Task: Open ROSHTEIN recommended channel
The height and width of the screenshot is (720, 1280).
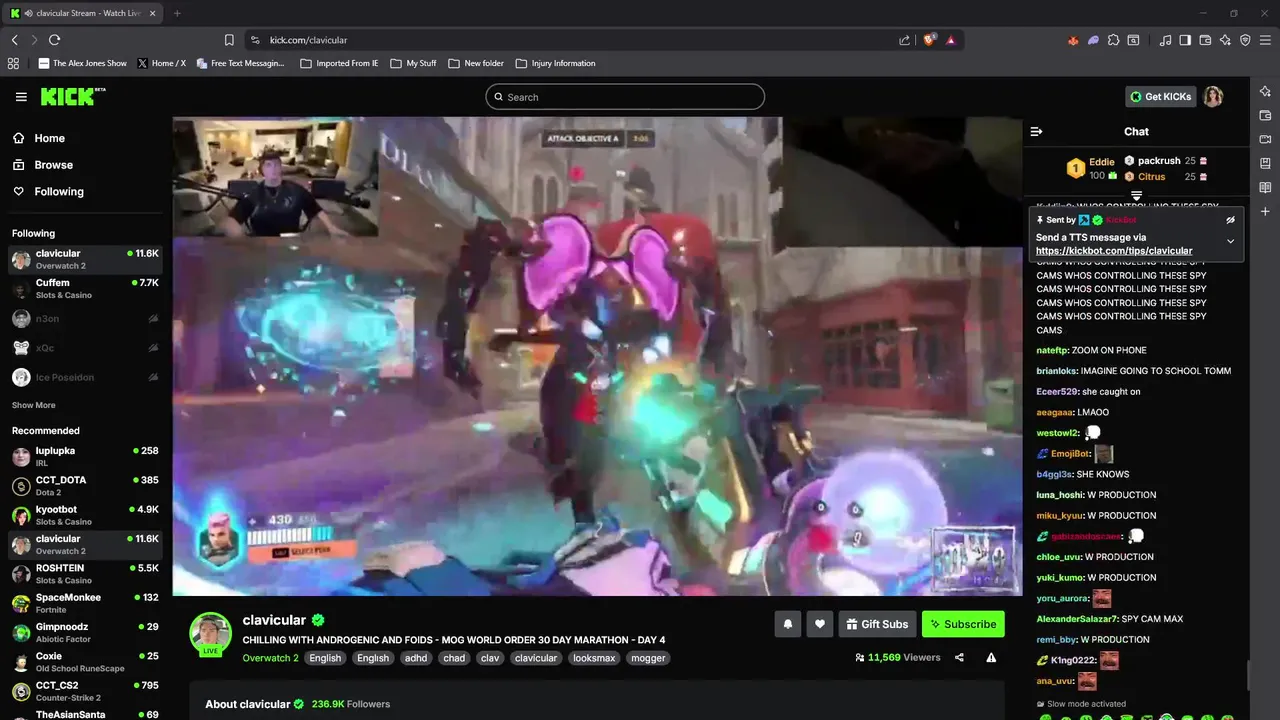Action: [x=85, y=574]
